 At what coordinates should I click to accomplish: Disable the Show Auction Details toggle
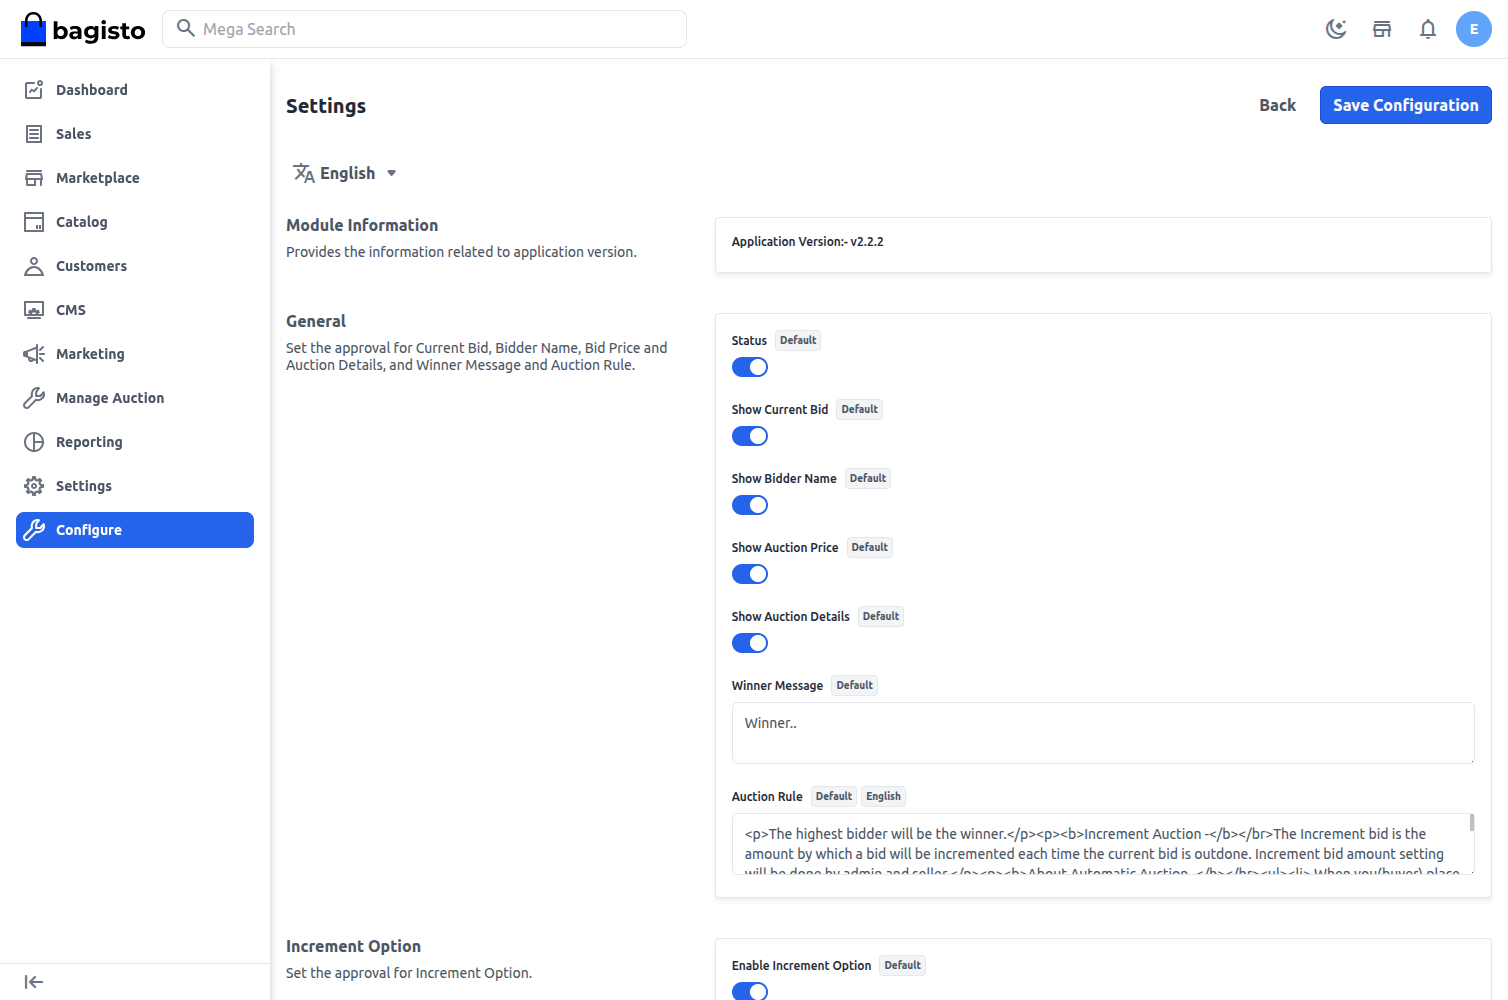click(x=750, y=643)
